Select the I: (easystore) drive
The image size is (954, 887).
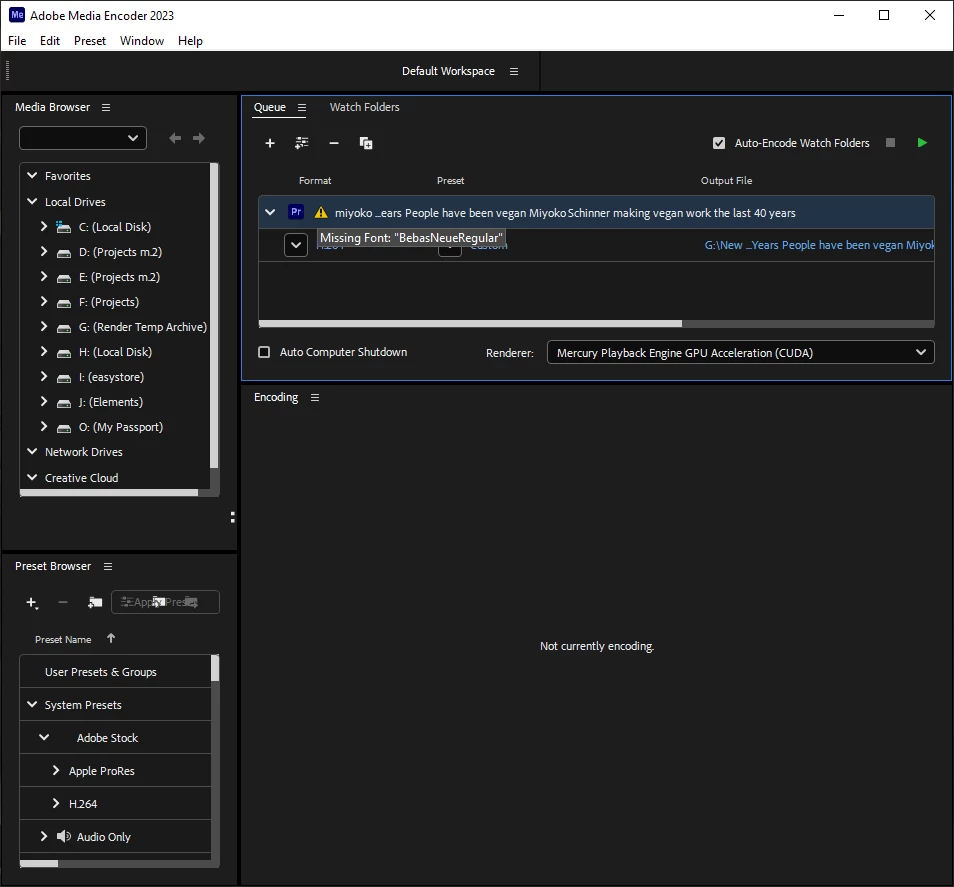coord(111,377)
